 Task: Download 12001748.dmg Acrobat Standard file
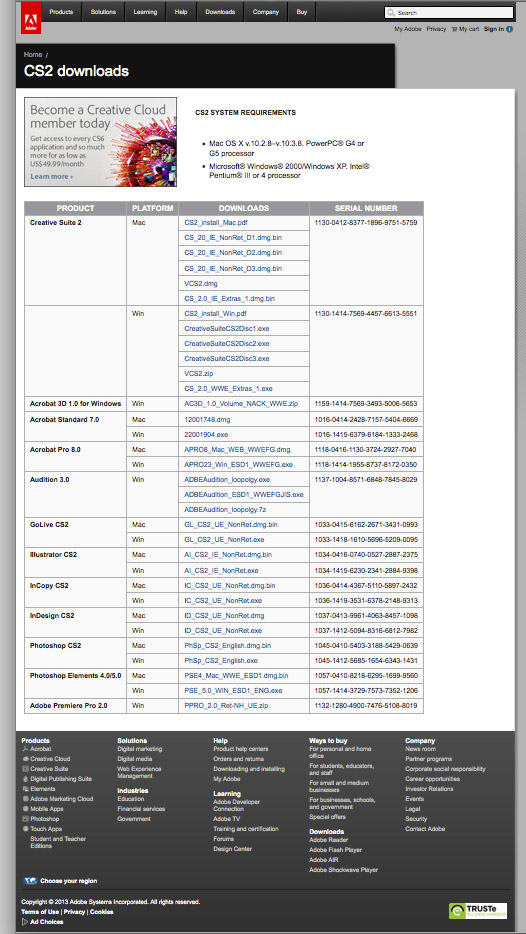coord(207,420)
